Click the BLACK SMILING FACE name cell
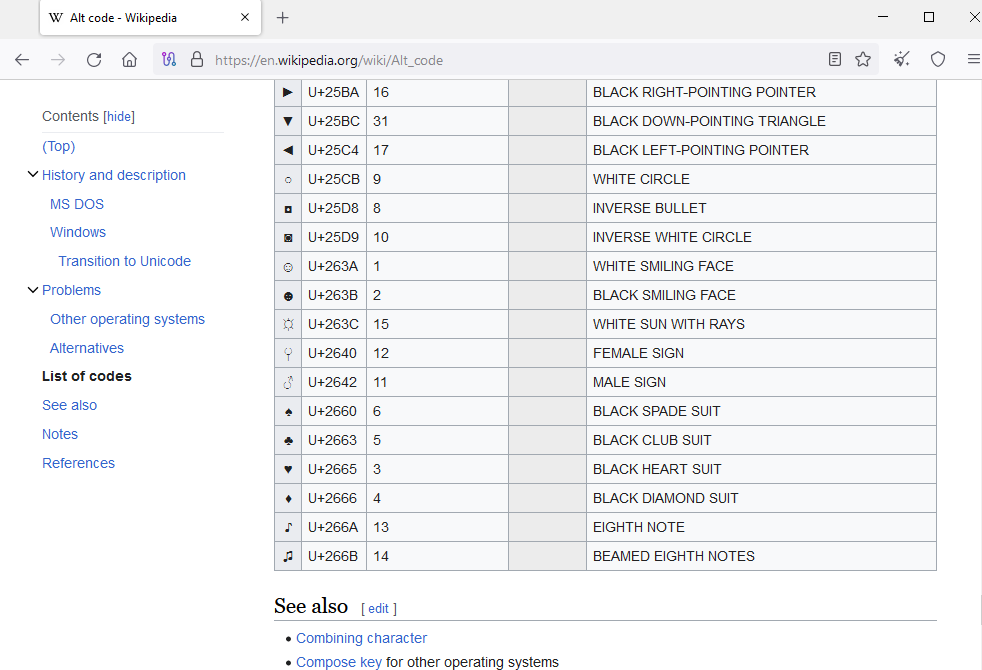The height and width of the screenshot is (670, 982). pyautogui.click(x=761, y=296)
